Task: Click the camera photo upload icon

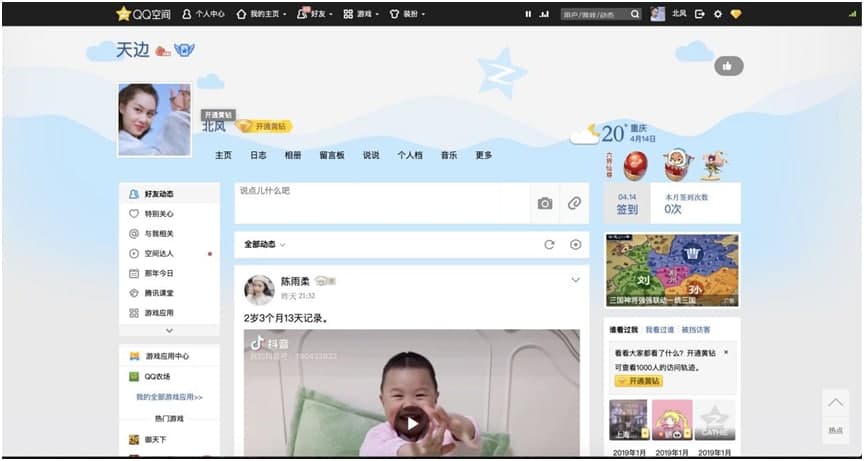Action: [545, 203]
